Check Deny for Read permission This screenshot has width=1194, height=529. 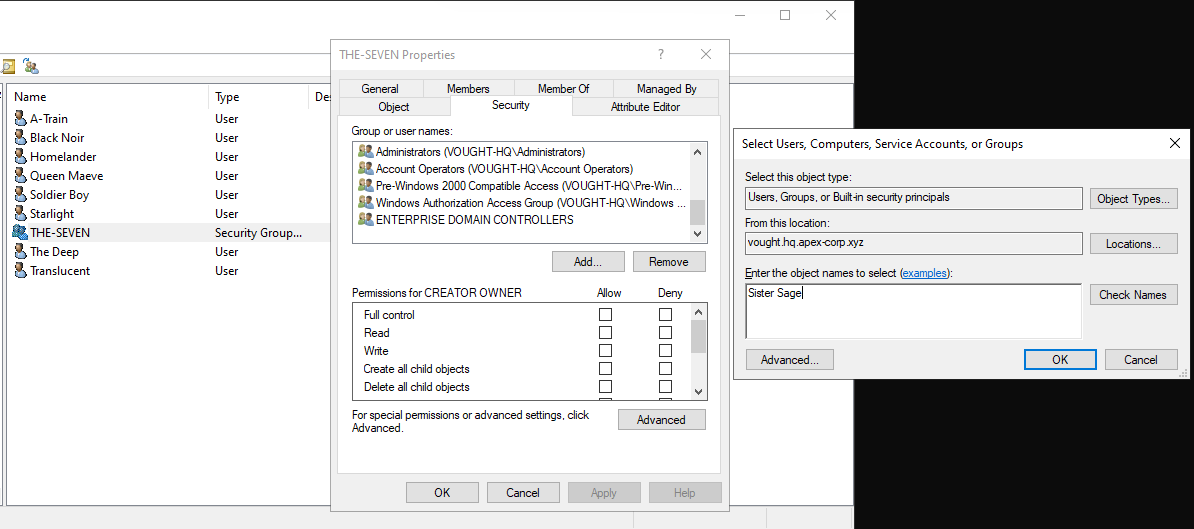click(666, 333)
